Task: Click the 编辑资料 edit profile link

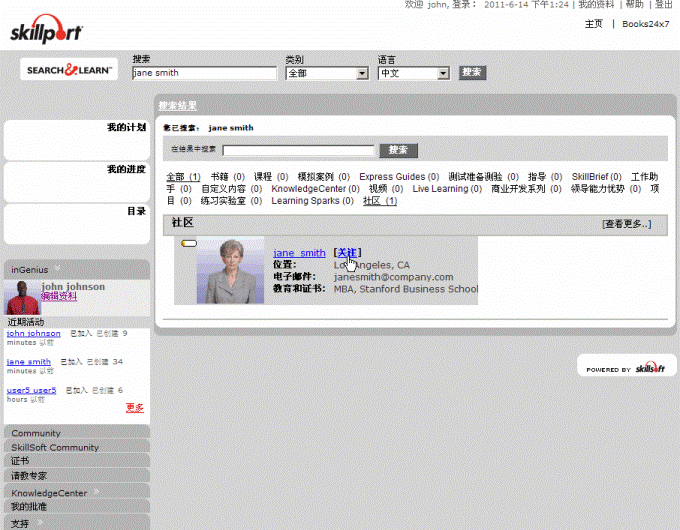Action: (59, 296)
